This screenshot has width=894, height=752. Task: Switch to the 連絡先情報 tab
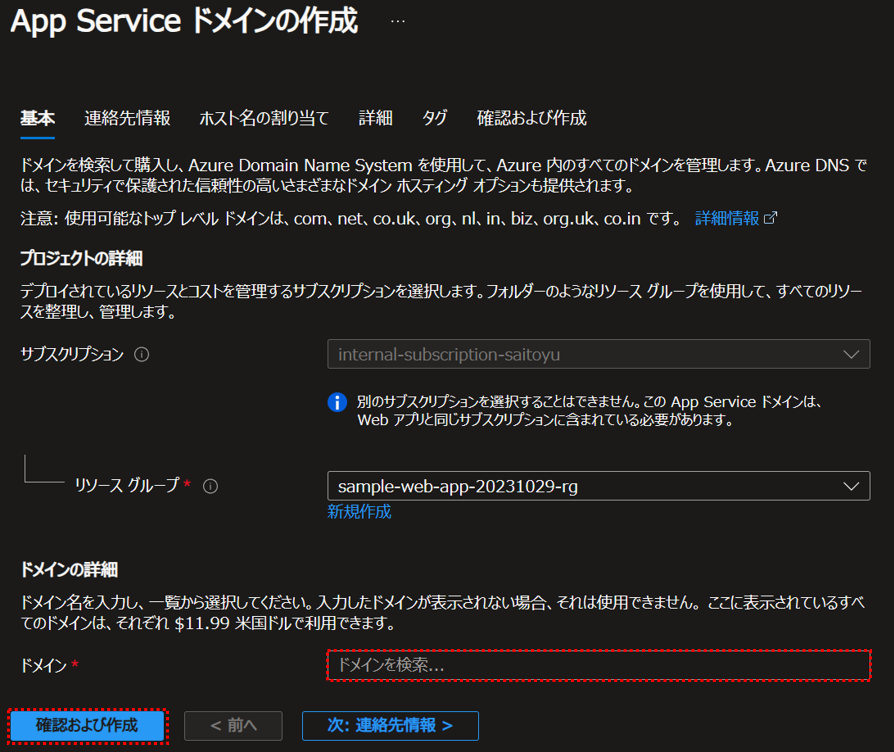pyautogui.click(x=127, y=118)
